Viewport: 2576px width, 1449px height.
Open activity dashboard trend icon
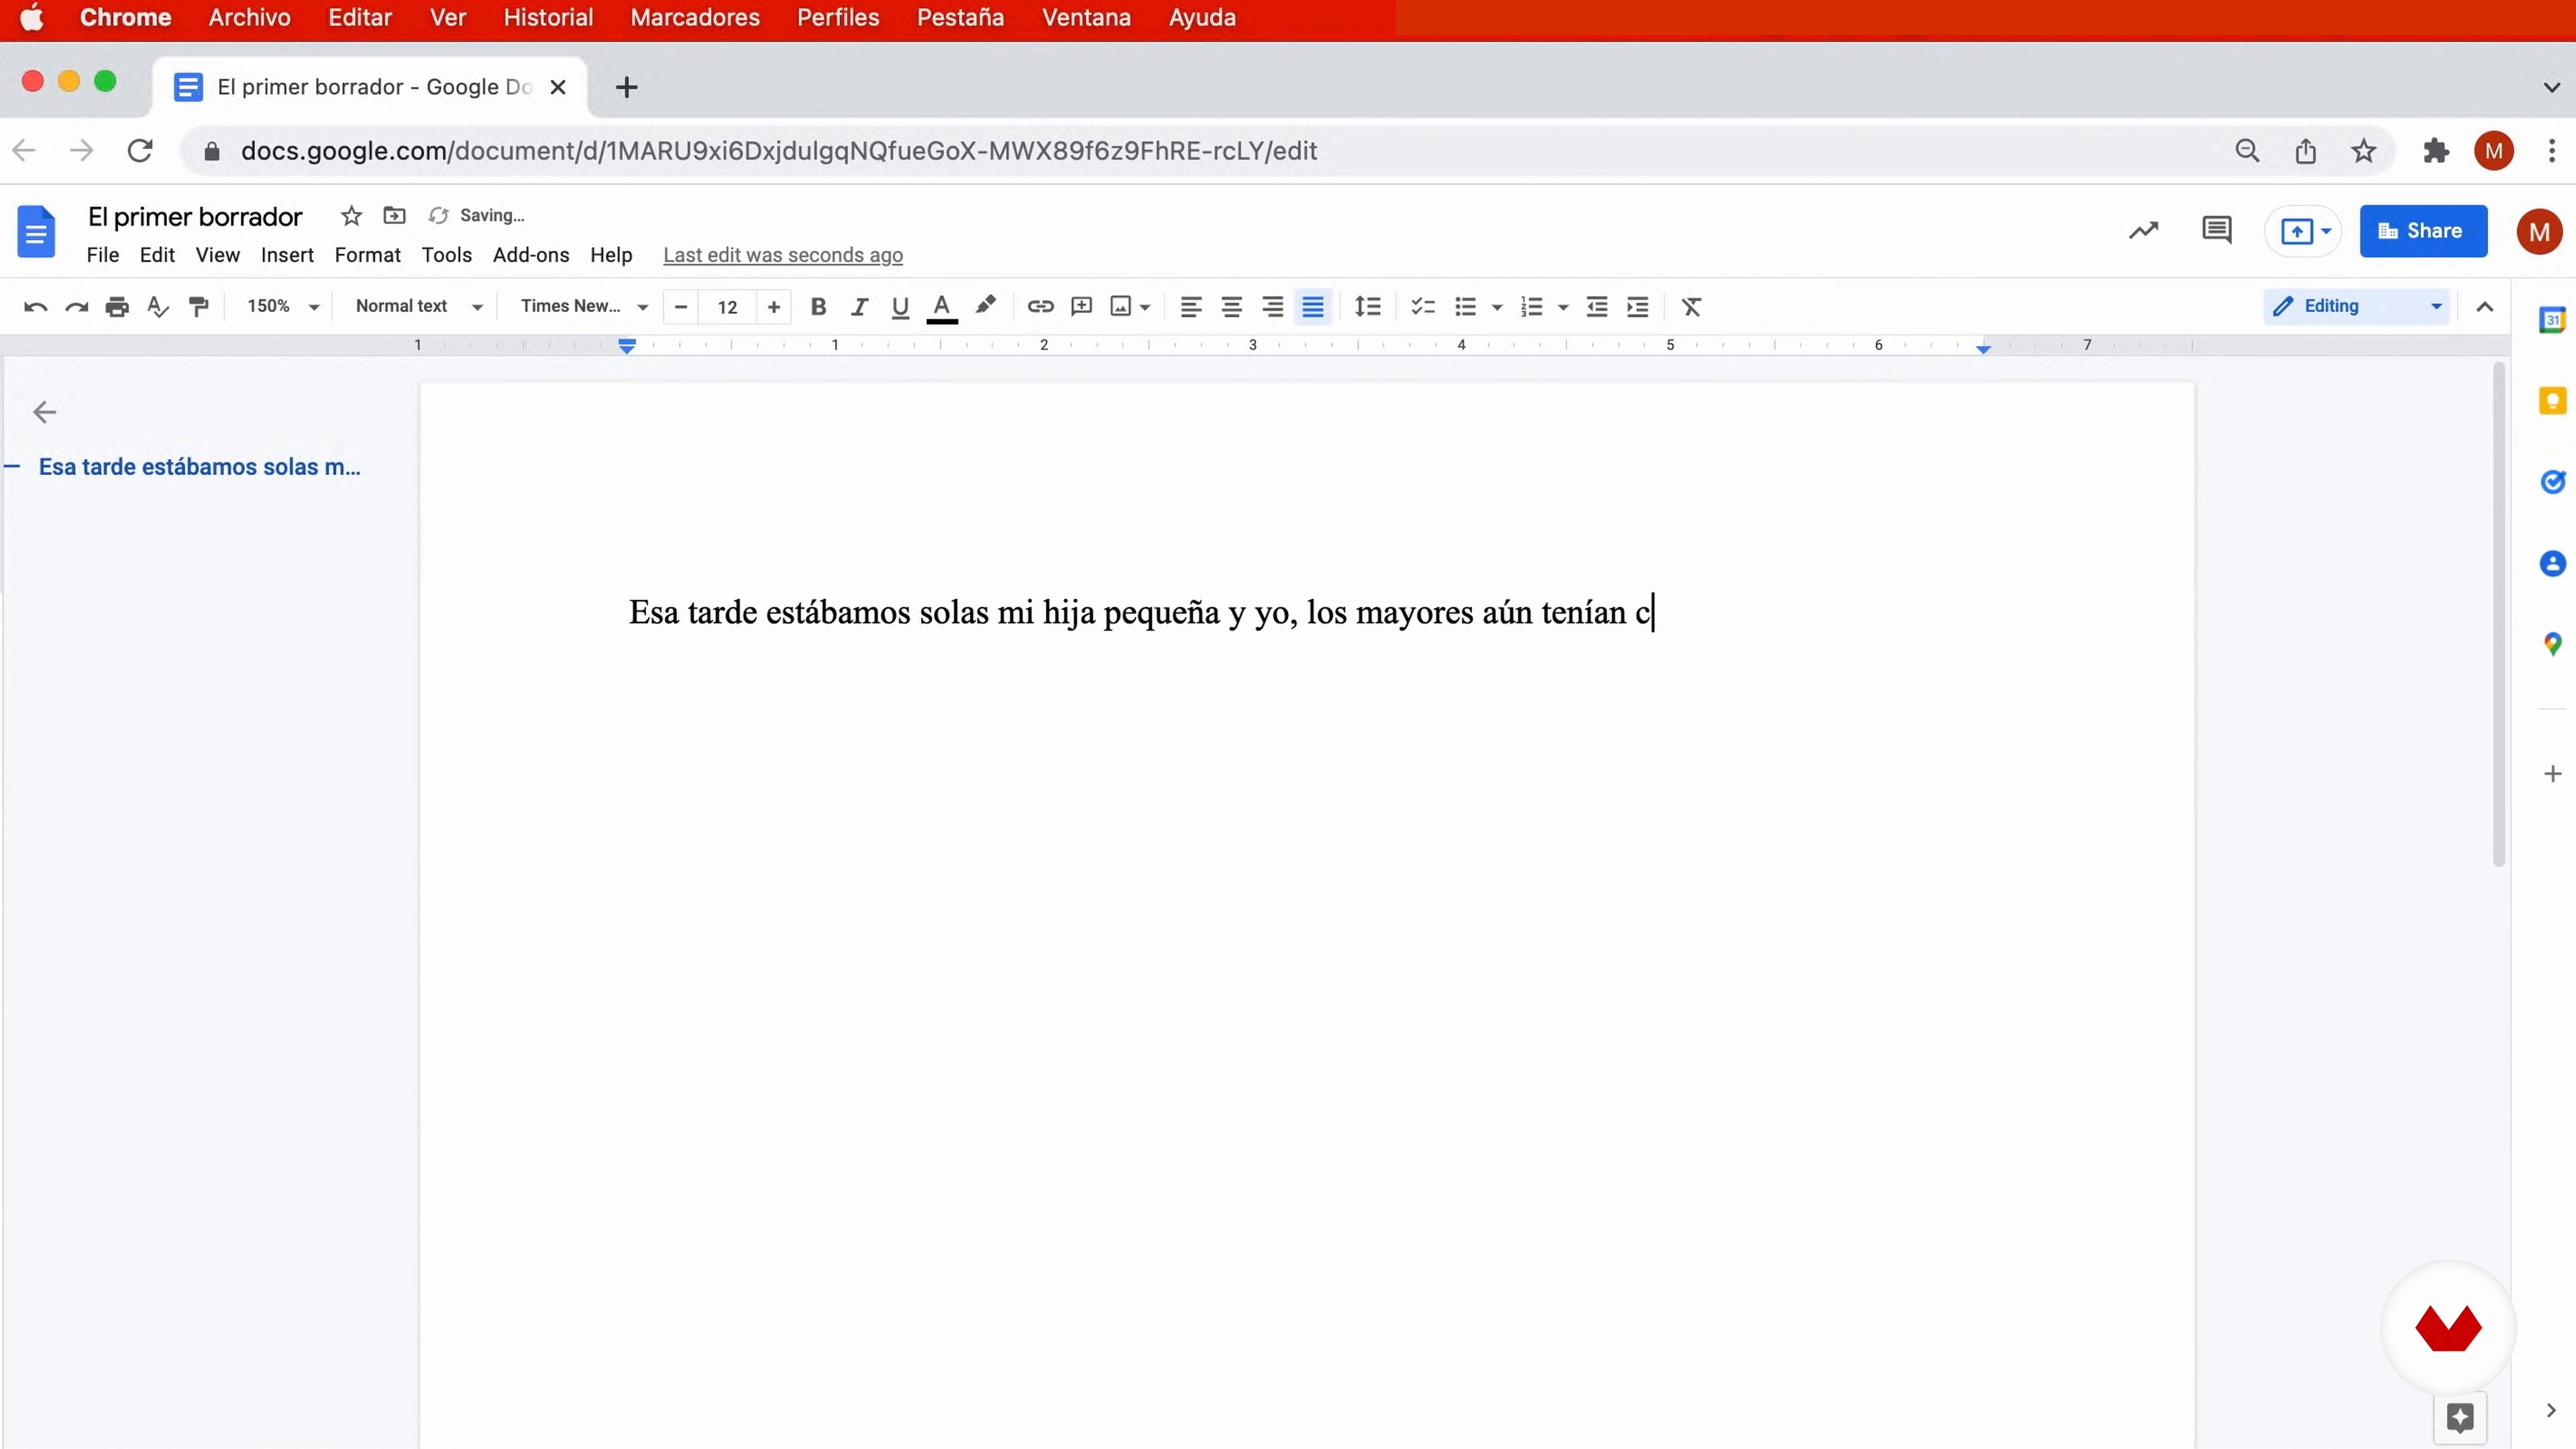tap(2144, 231)
